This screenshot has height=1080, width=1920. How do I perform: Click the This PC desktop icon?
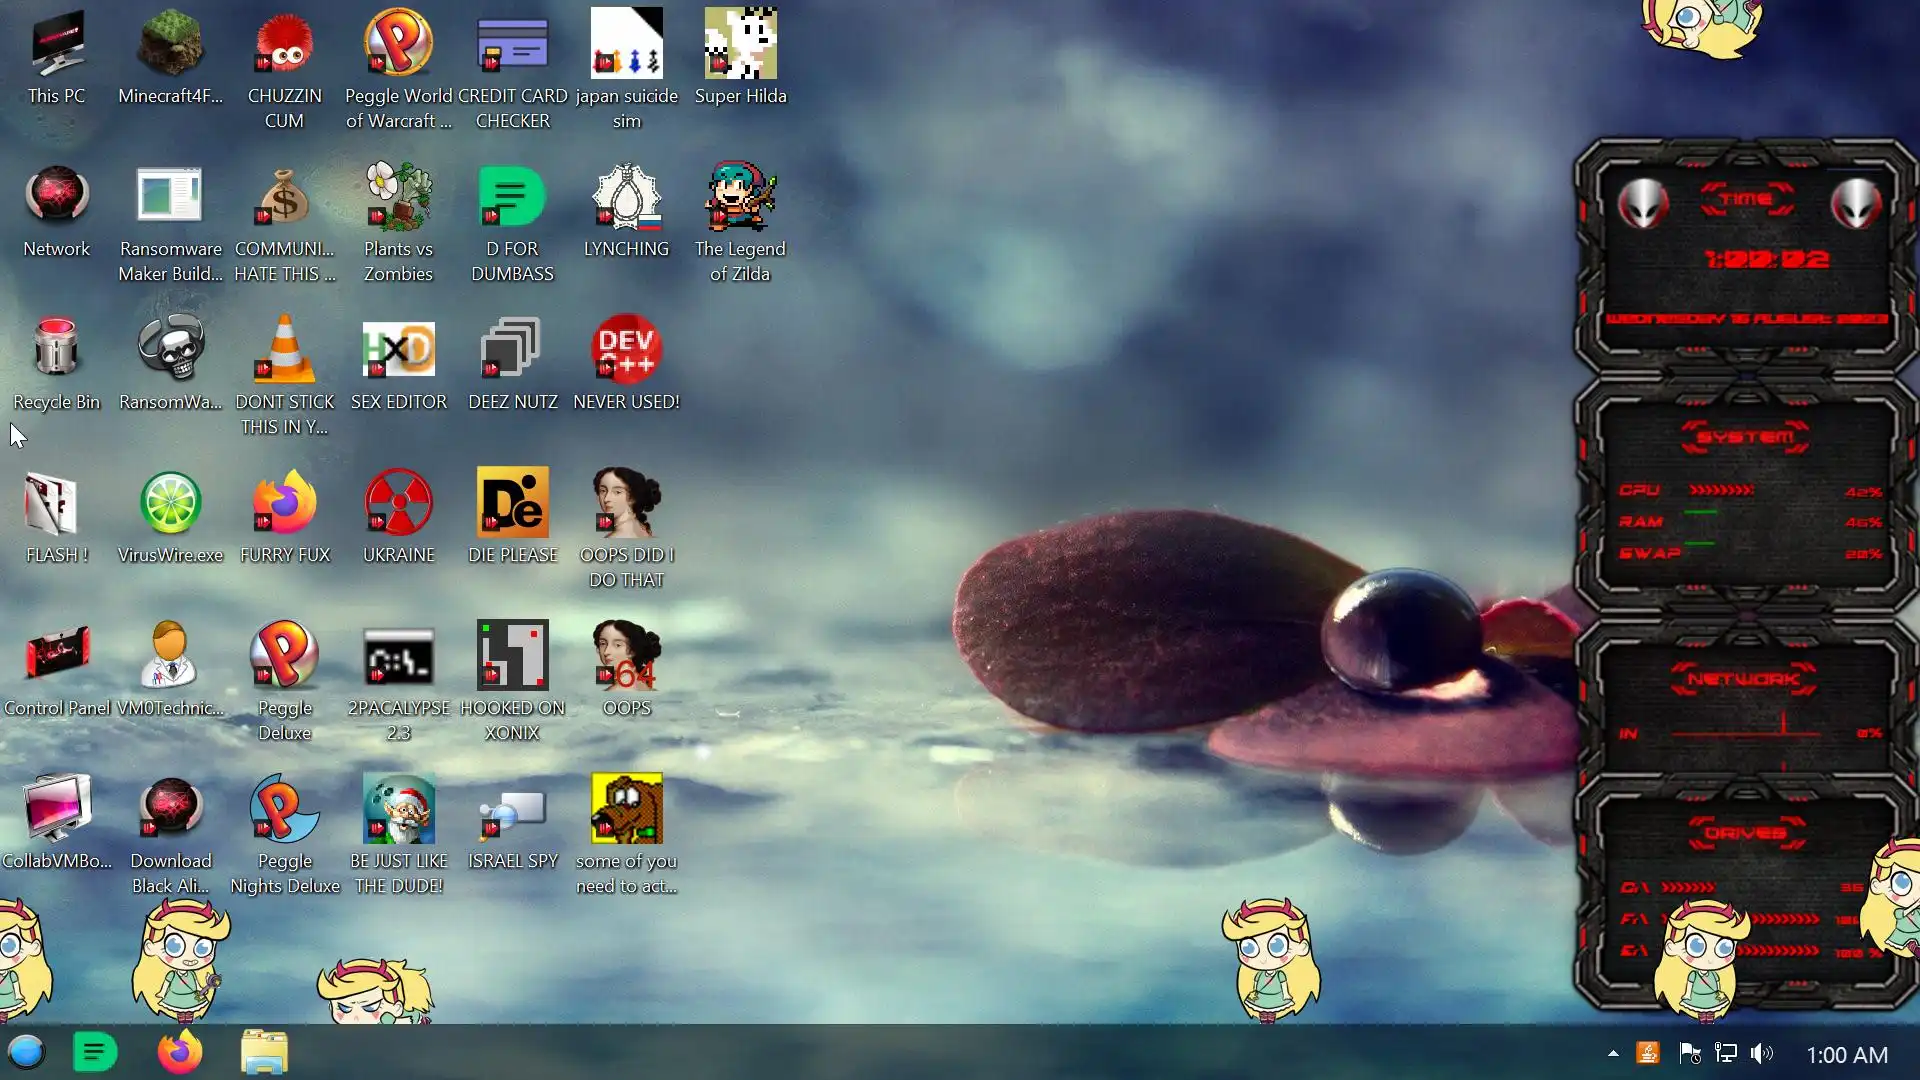tap(56, 44)
